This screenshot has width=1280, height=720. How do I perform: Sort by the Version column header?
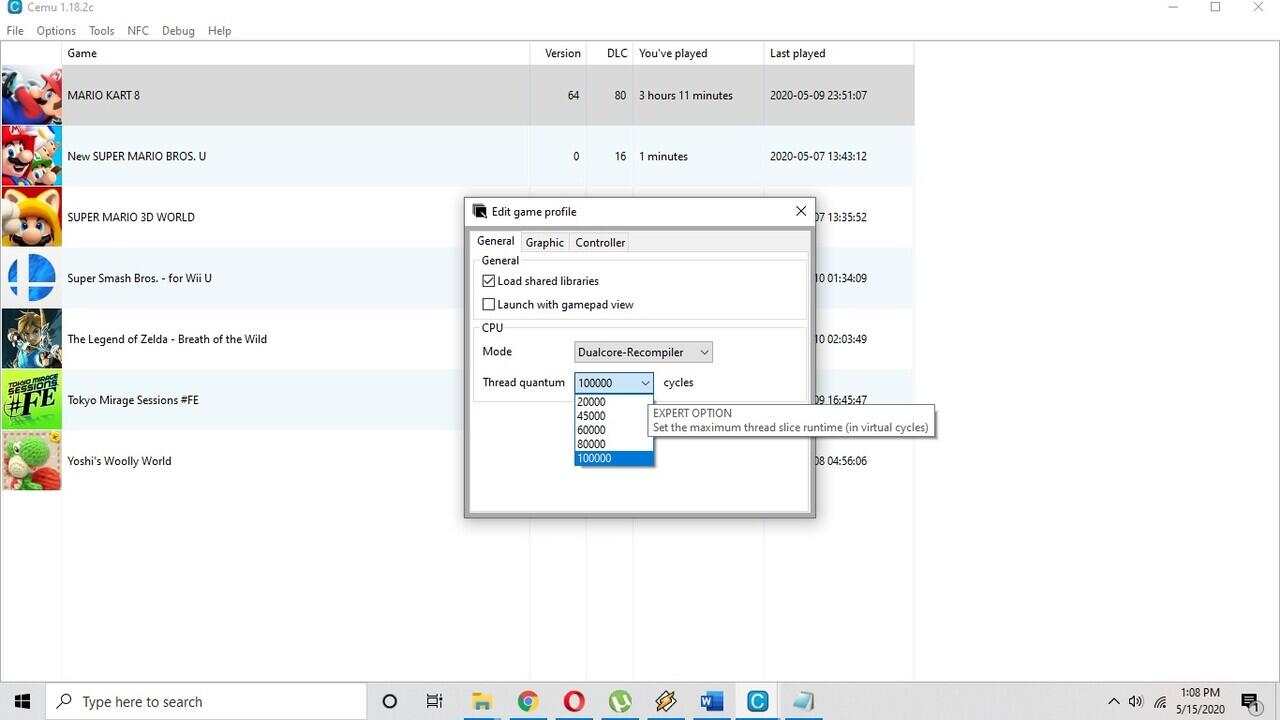click(x=558, y=53)
